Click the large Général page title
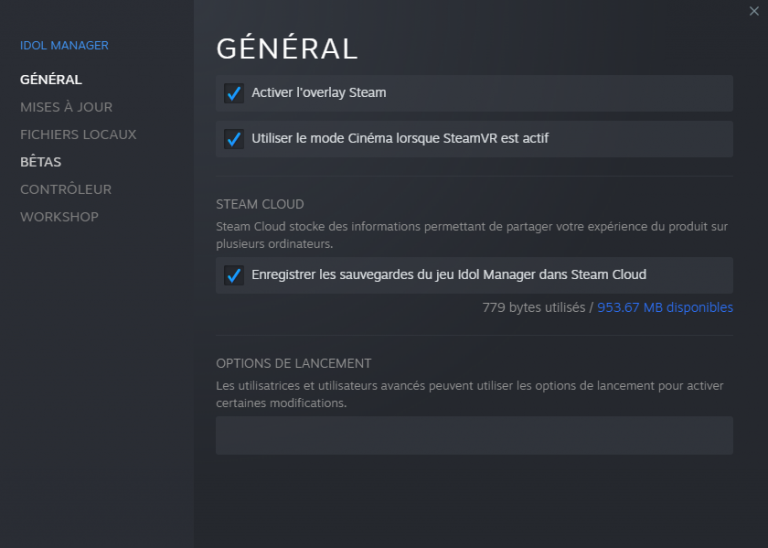Screen dimensions: 768x548 (287, 48)
